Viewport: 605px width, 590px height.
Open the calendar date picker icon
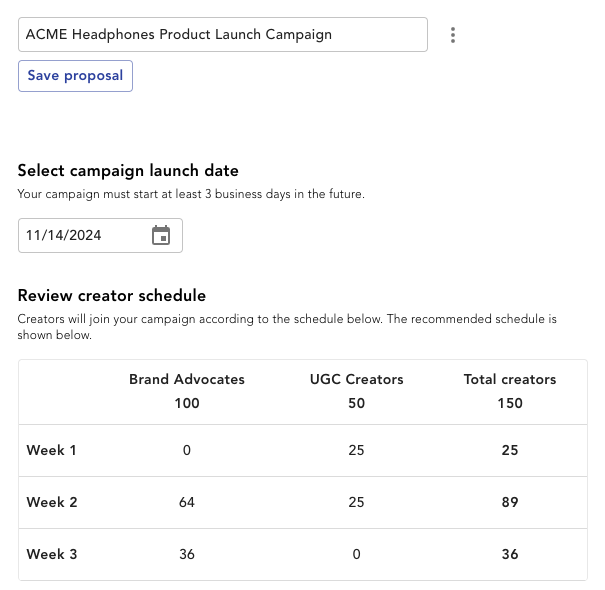161,235
